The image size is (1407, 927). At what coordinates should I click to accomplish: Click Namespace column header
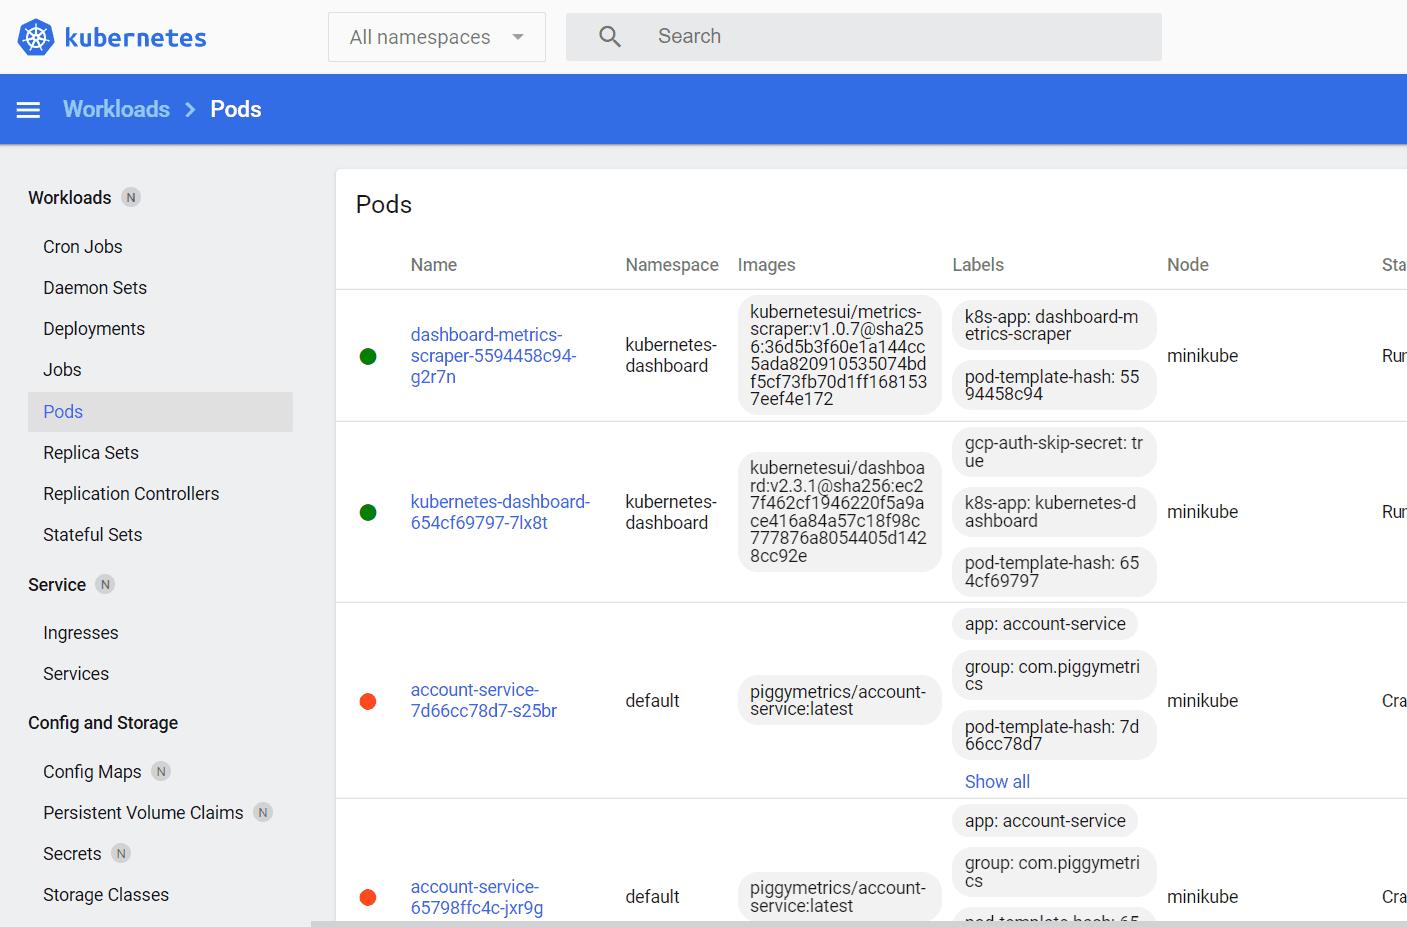point(672,265)
